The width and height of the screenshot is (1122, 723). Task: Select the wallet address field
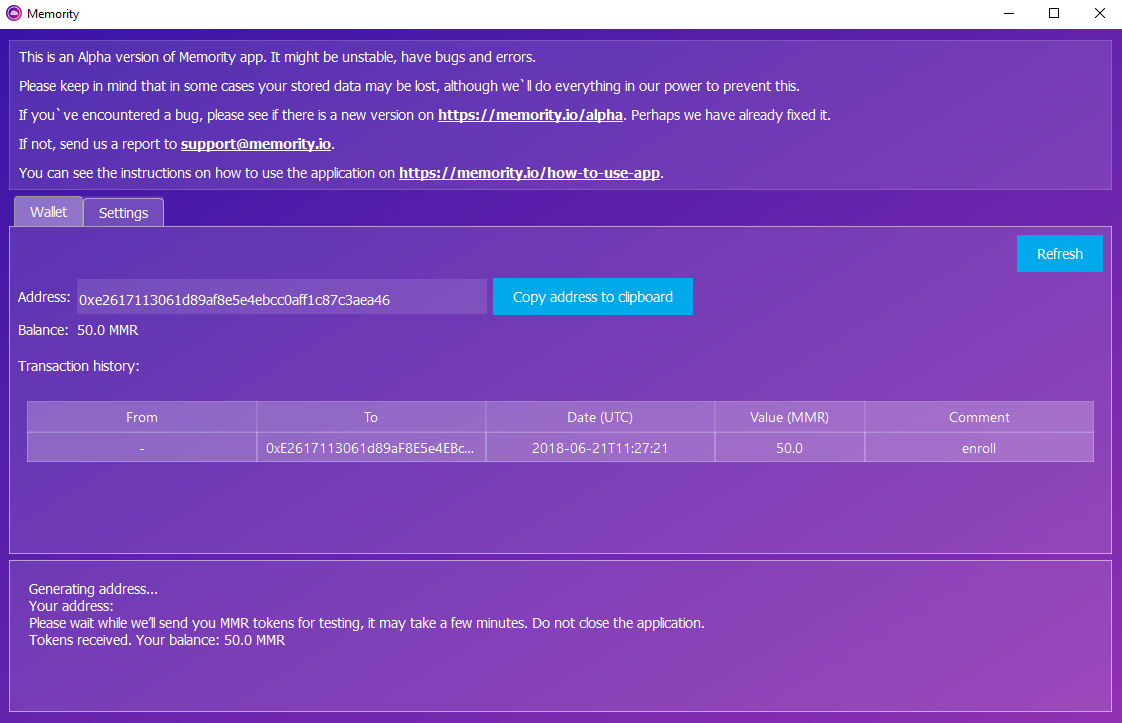tap(282, 297)
